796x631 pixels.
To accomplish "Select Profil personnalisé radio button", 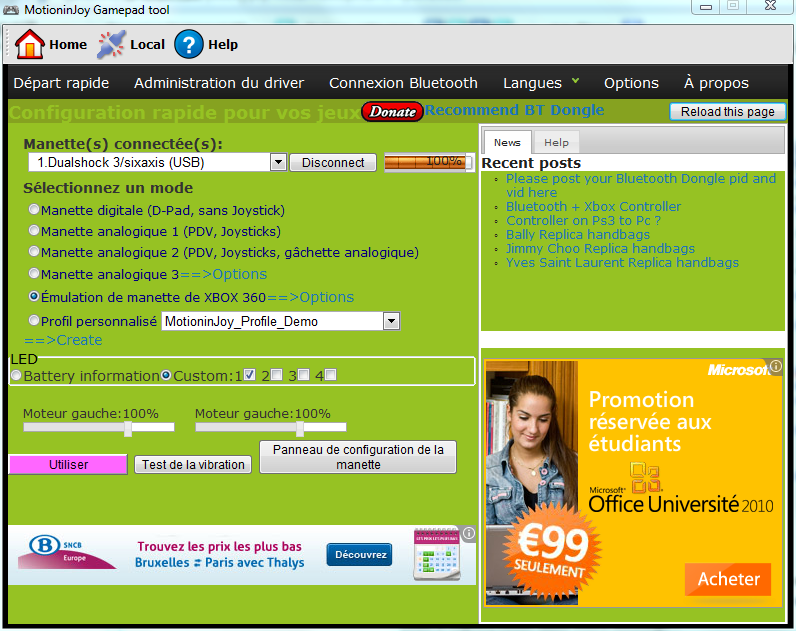I will (34, 320).
